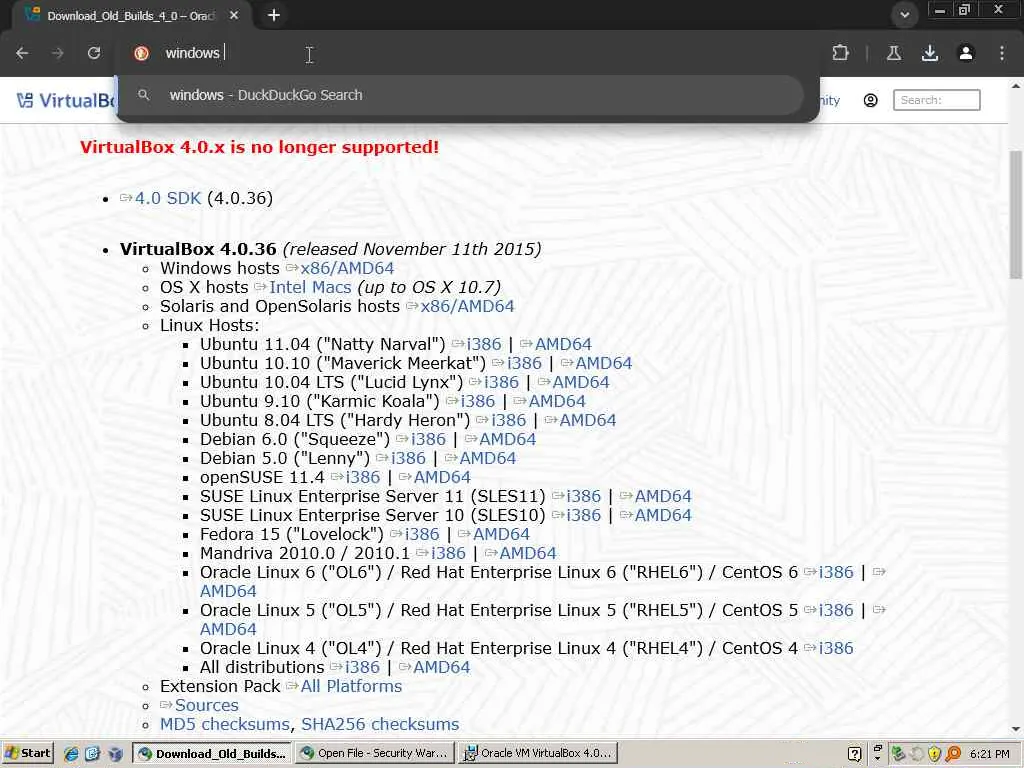Reload the page with the refresh icon
The image size is (1024, 768).
coord(94,54)
